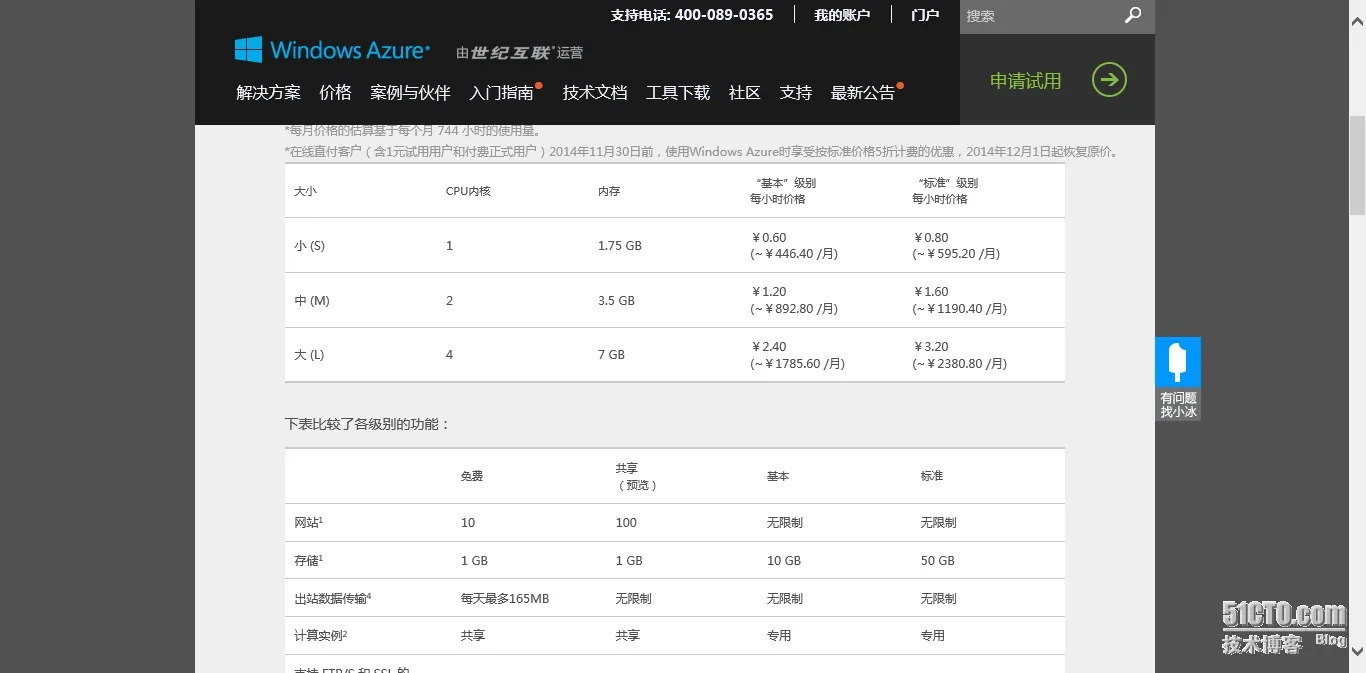Open the 工具下载 menu
Viewport: 1366px width, 673px height.
click(678, 93)
